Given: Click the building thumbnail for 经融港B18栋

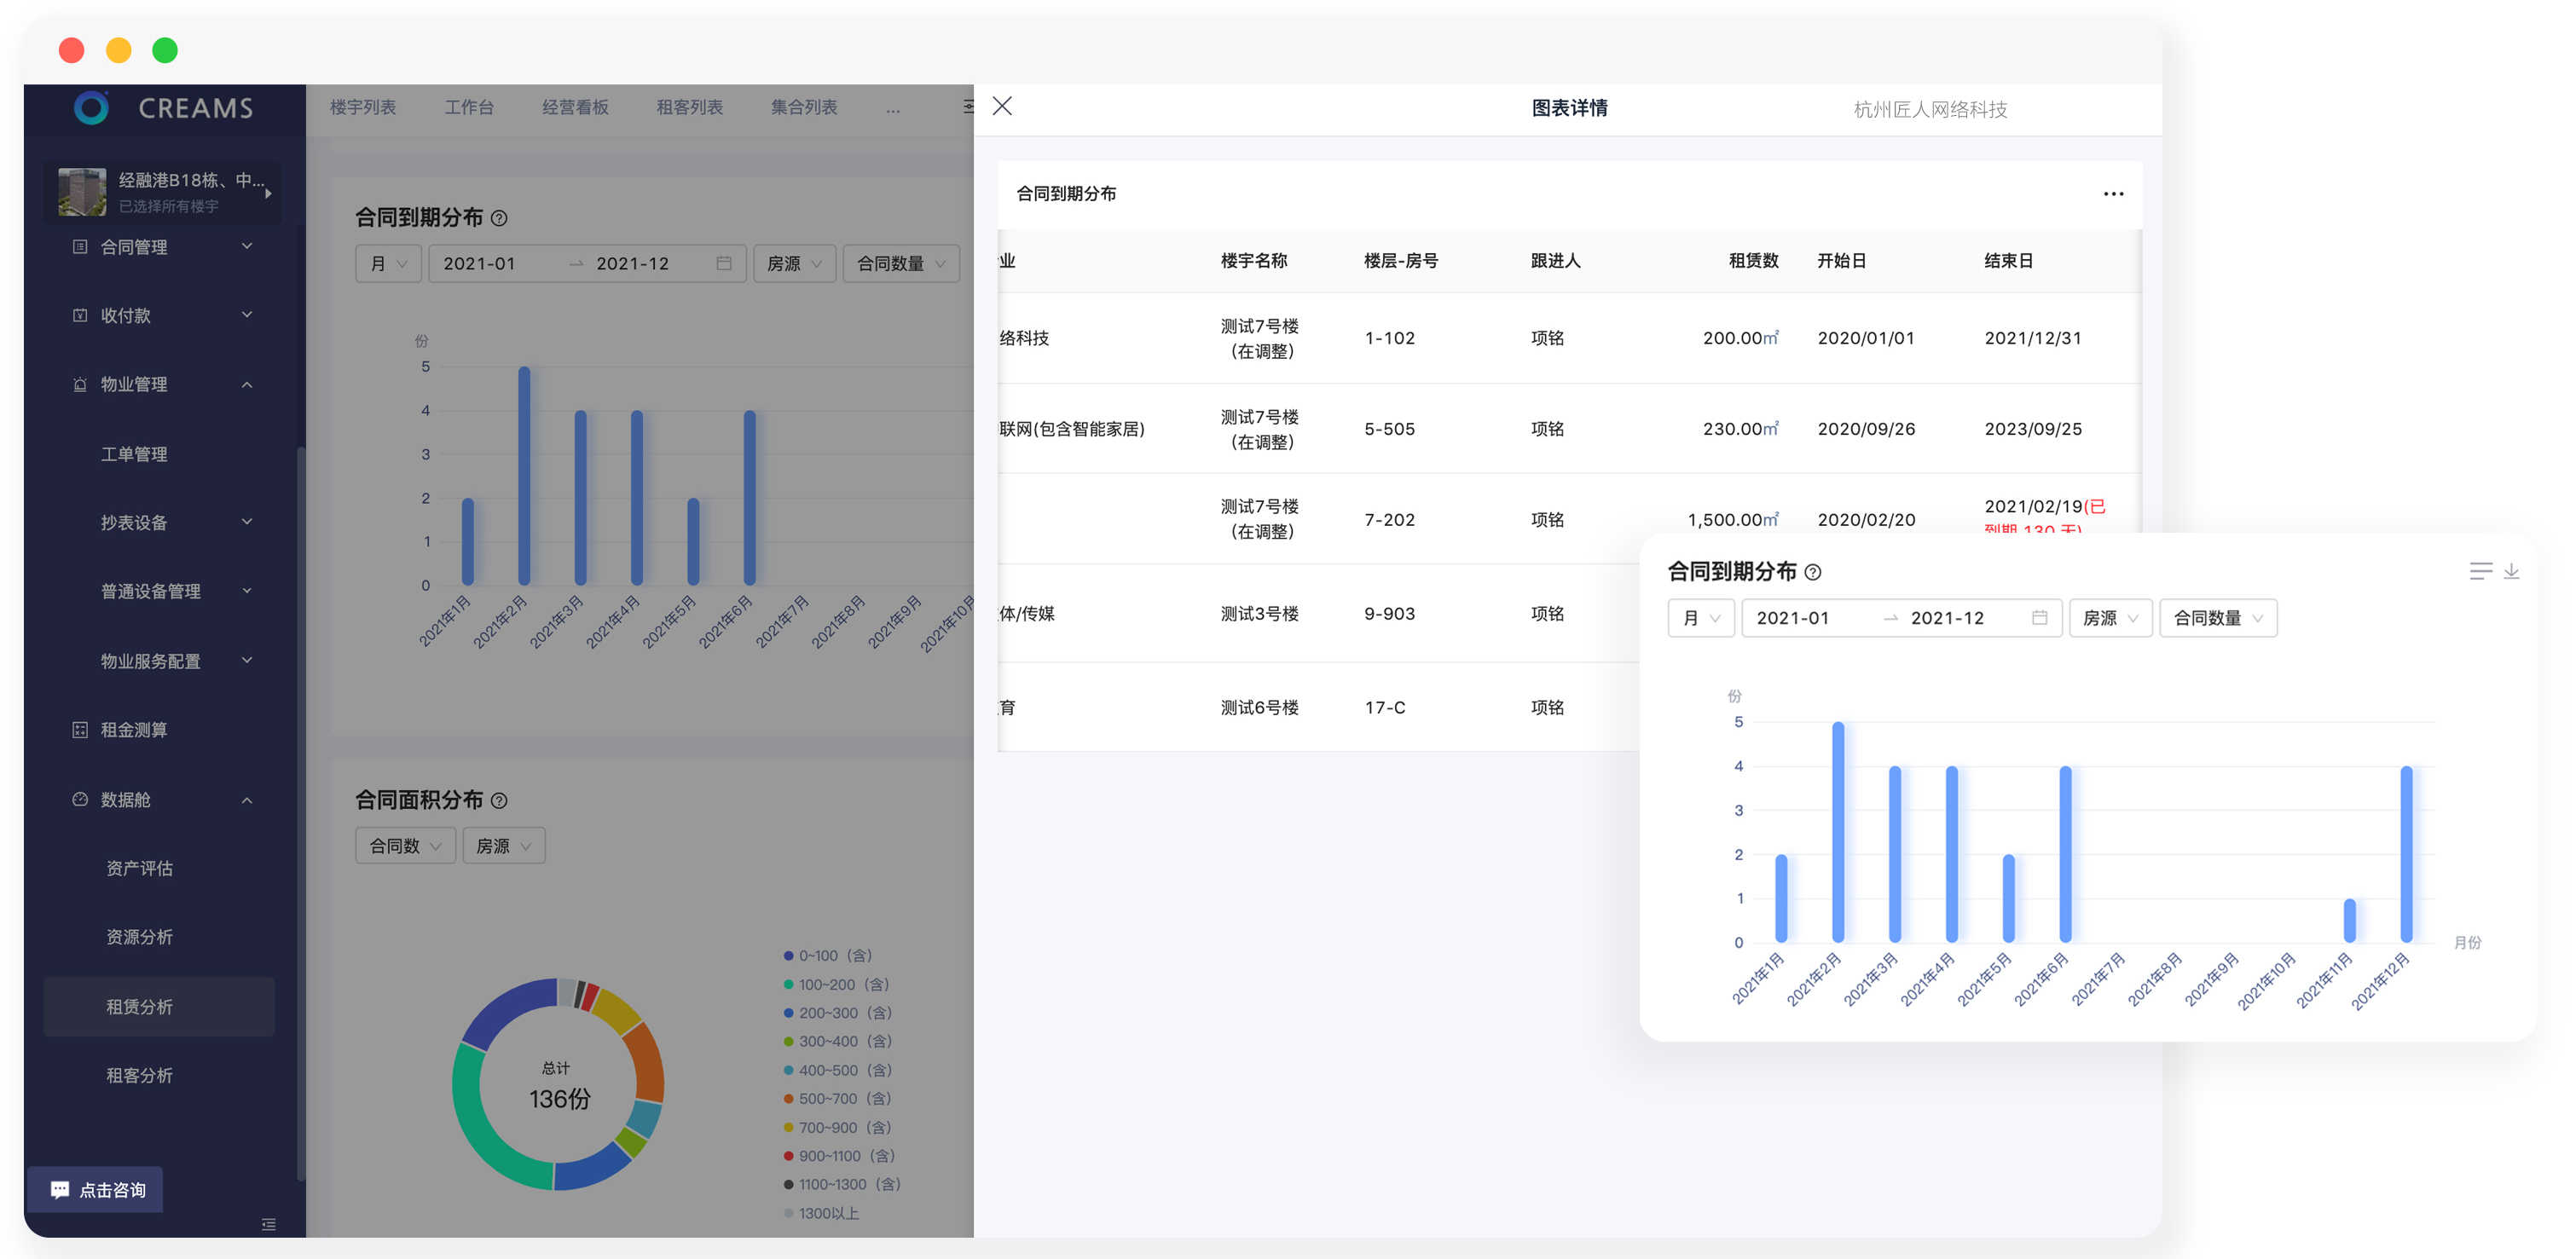Looking at the screenshot, I should tap(82, 191).
